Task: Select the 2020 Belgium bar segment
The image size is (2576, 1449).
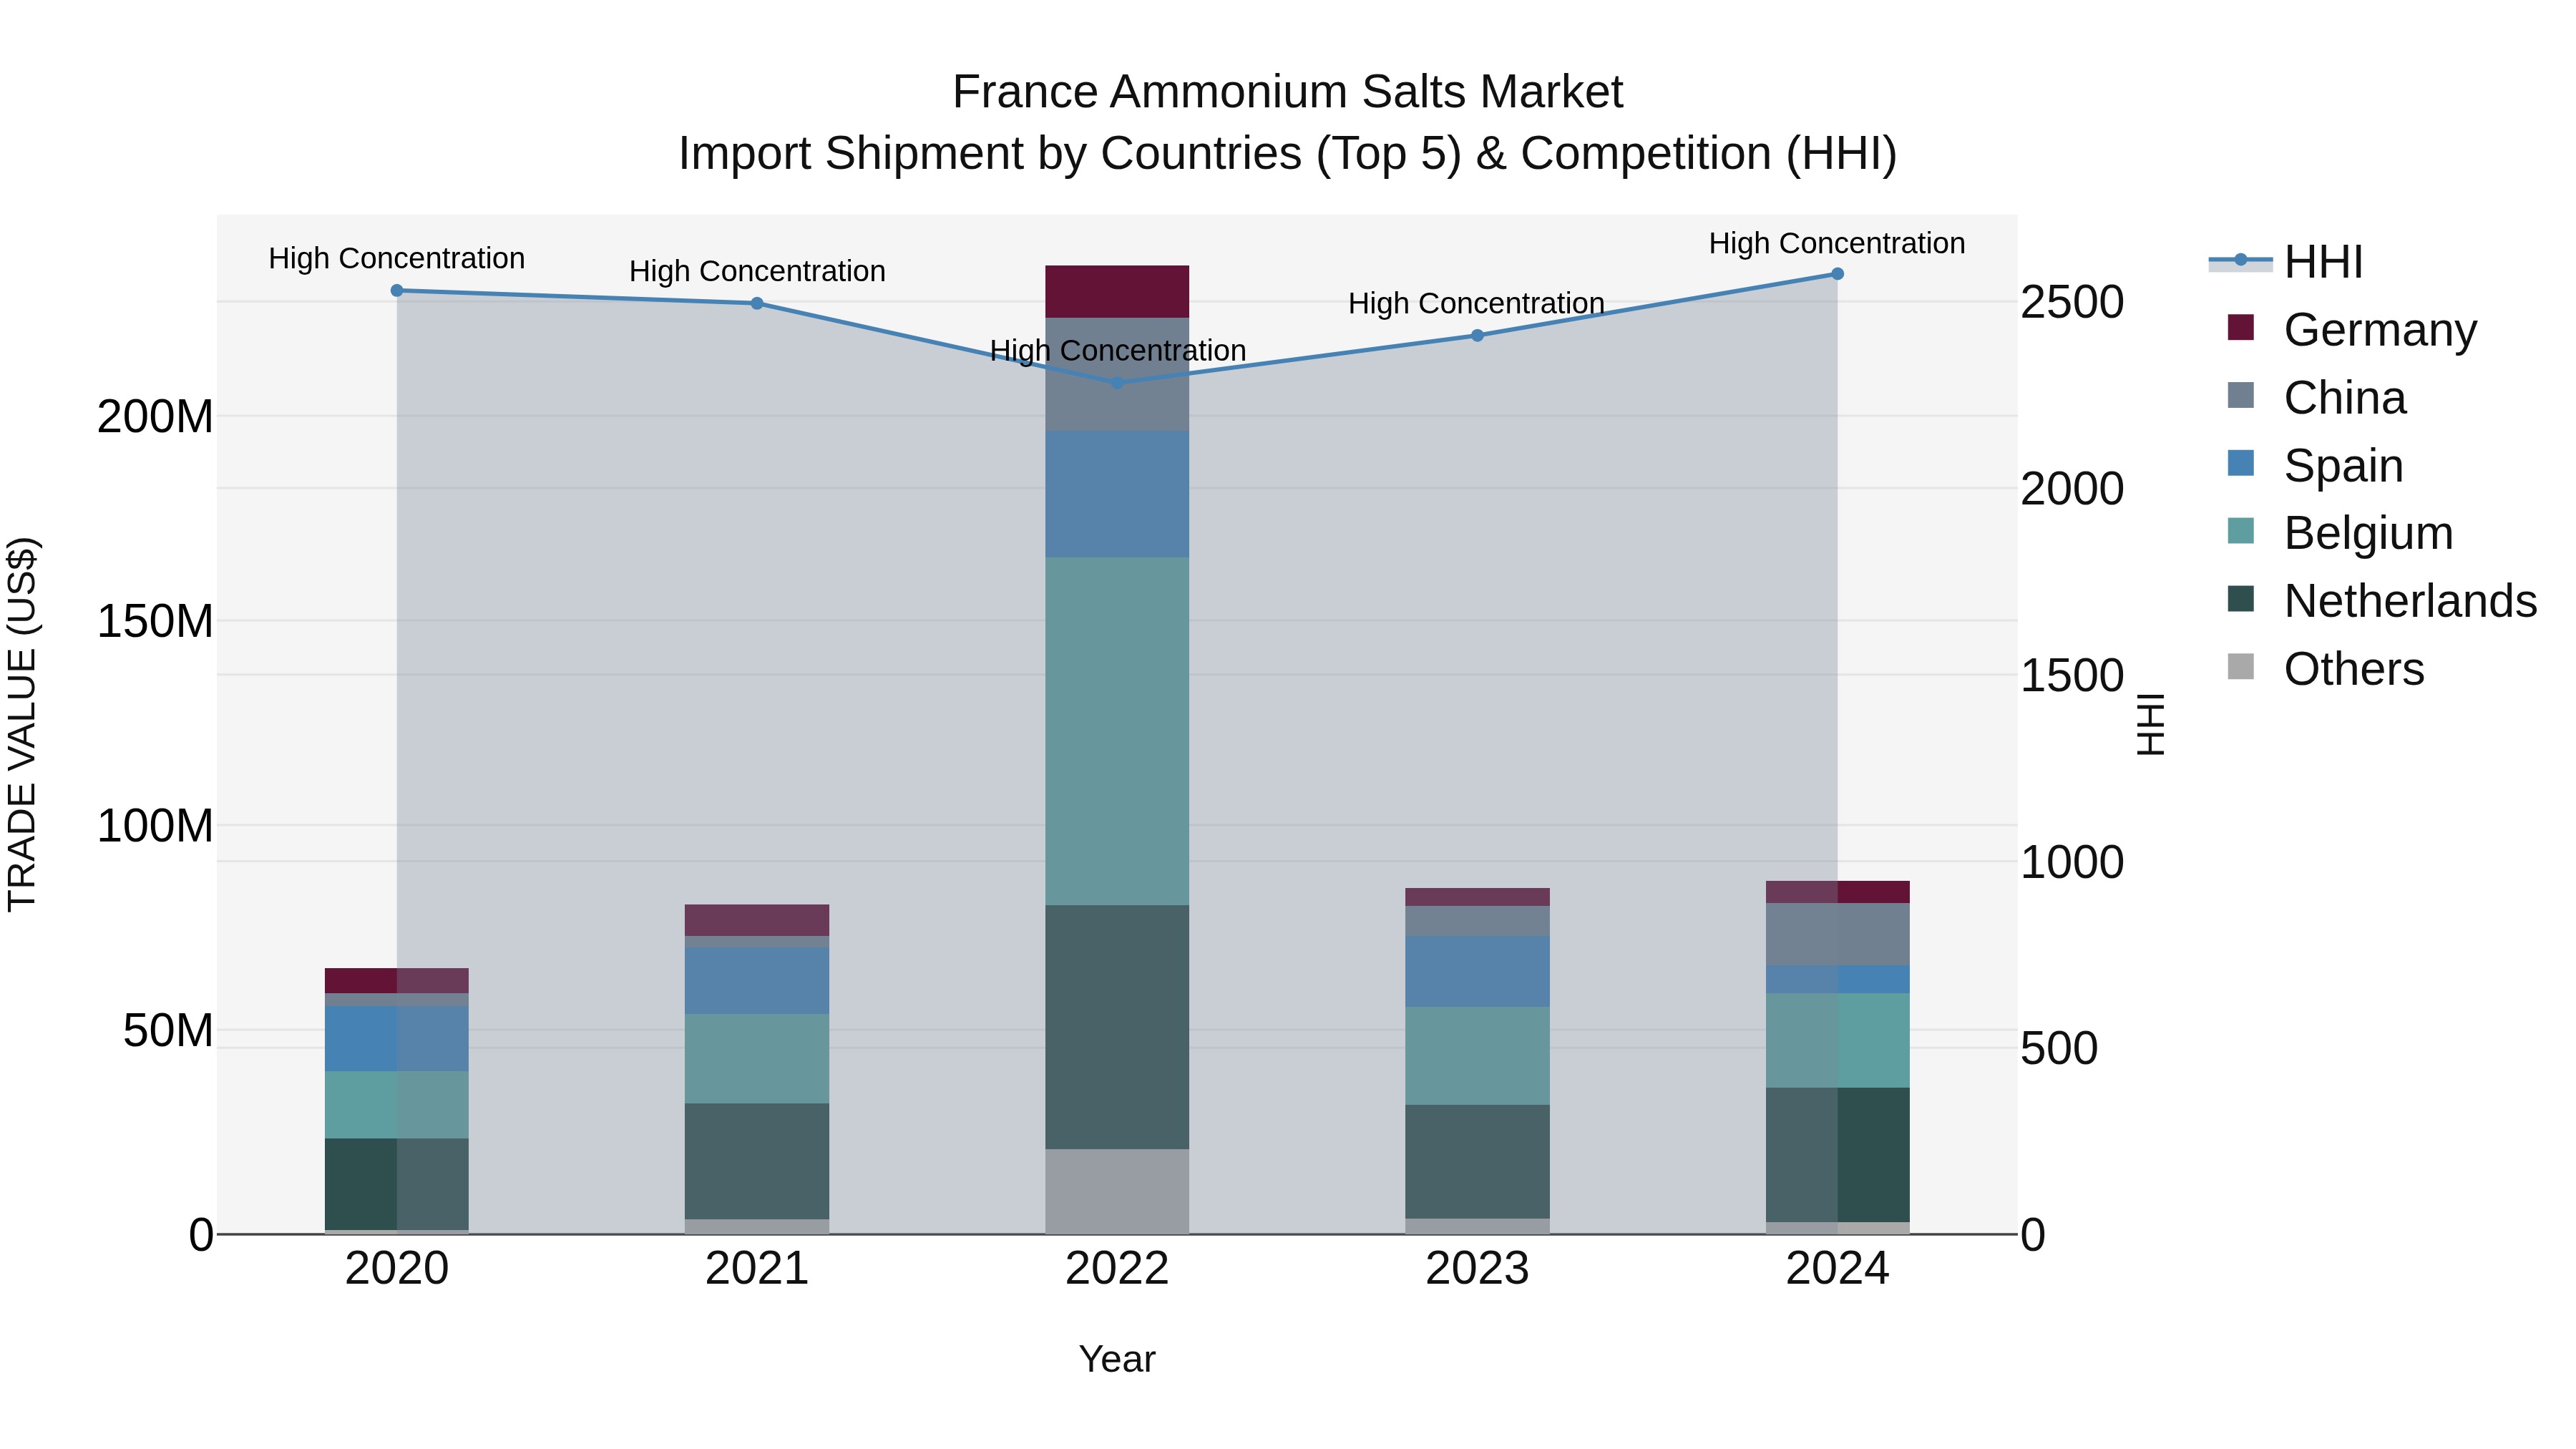Action: pyautogui.click(x=397, y=1104)
